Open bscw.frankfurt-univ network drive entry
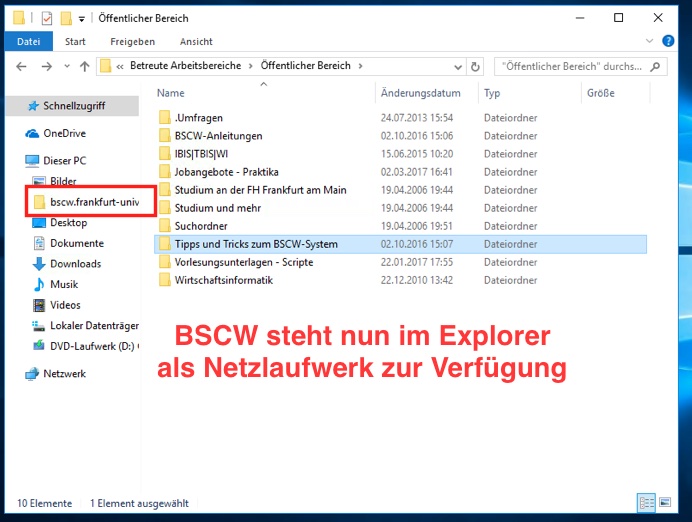Image resolution: width=692 pixels, height=522 pixels. click(87, 202)
